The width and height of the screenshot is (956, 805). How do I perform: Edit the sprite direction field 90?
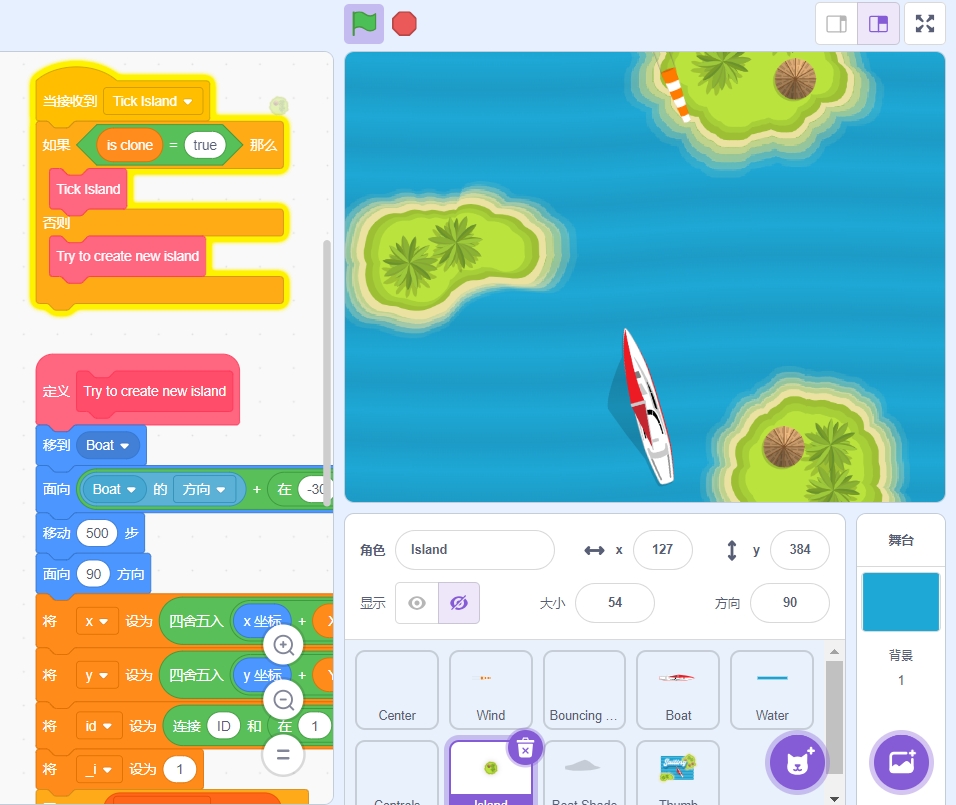790,603
